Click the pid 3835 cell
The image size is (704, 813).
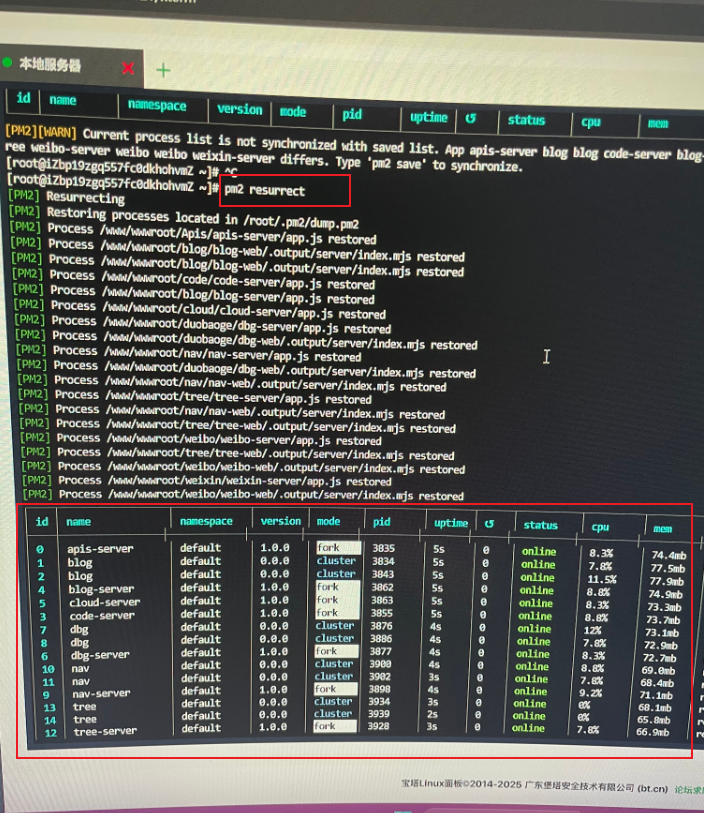pos(384,548)
